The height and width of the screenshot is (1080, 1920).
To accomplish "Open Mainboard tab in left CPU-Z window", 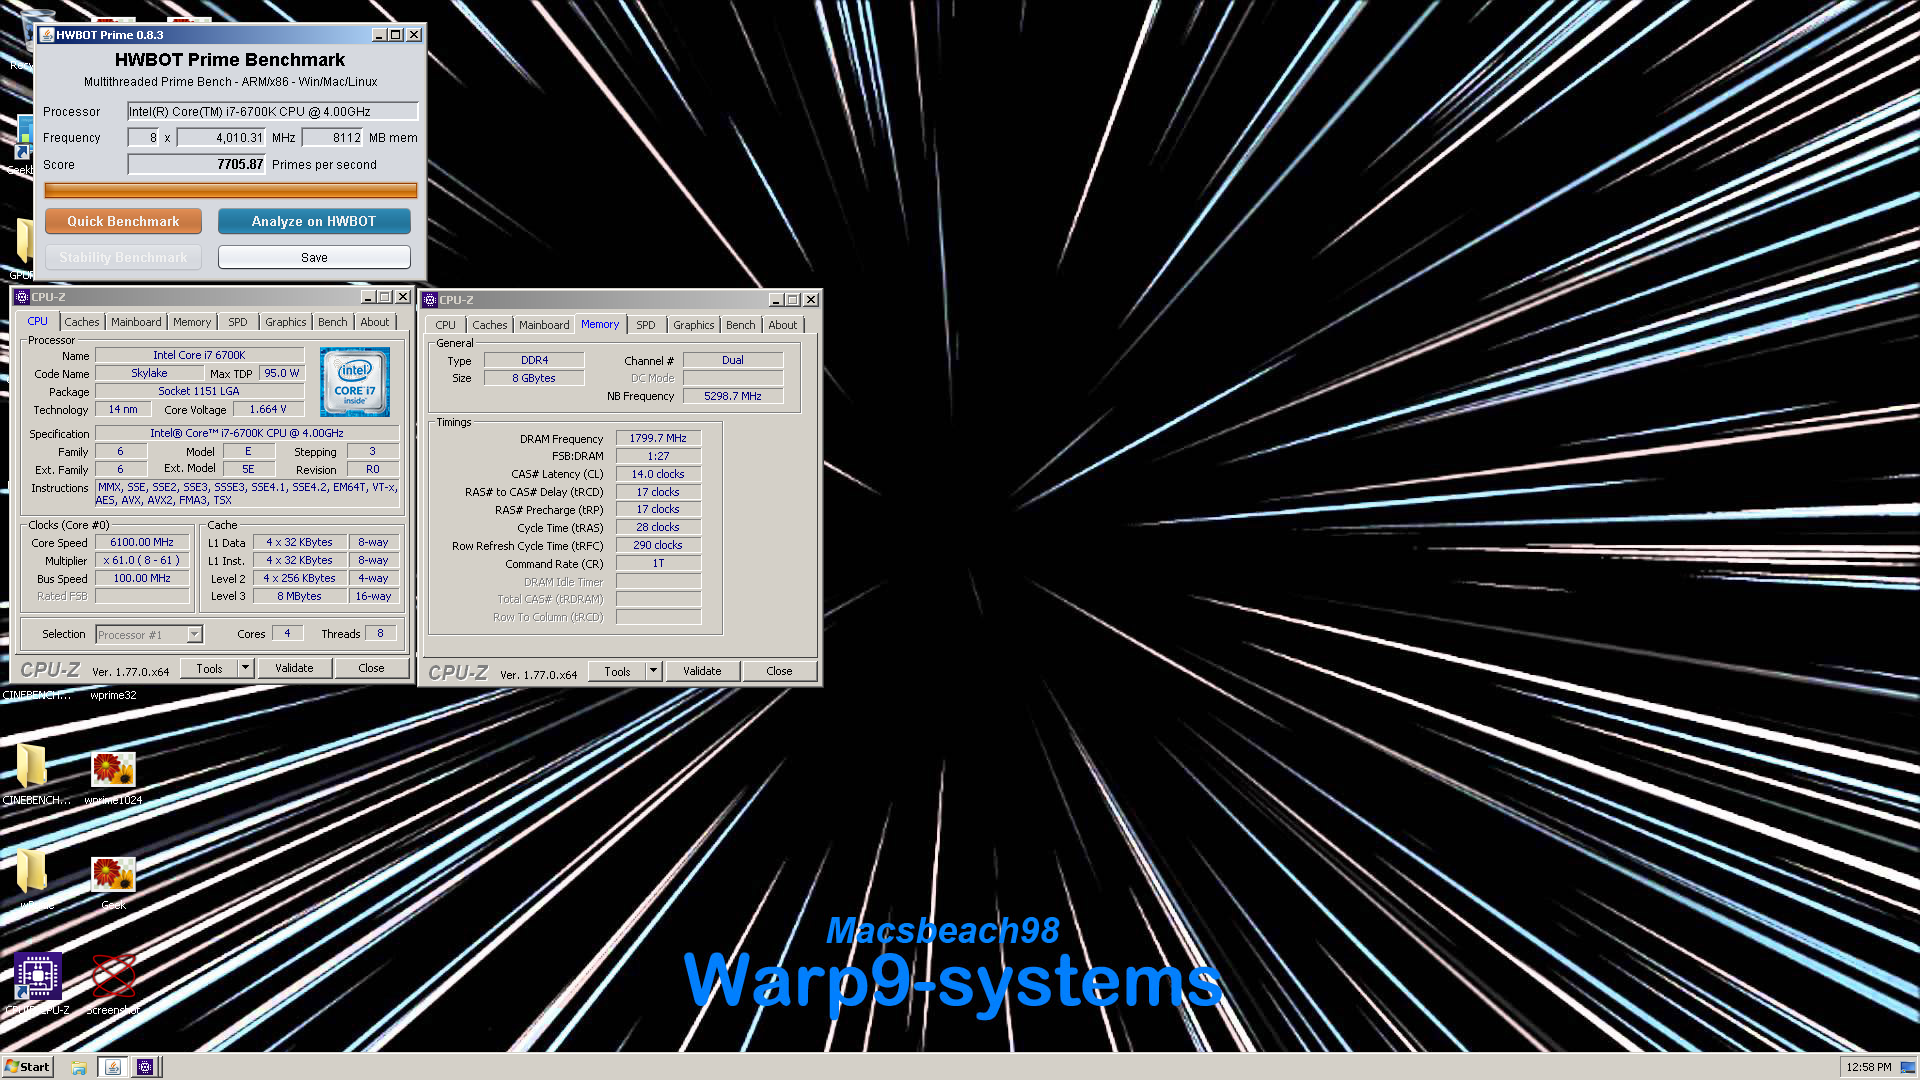I will (x=136, y=322).
